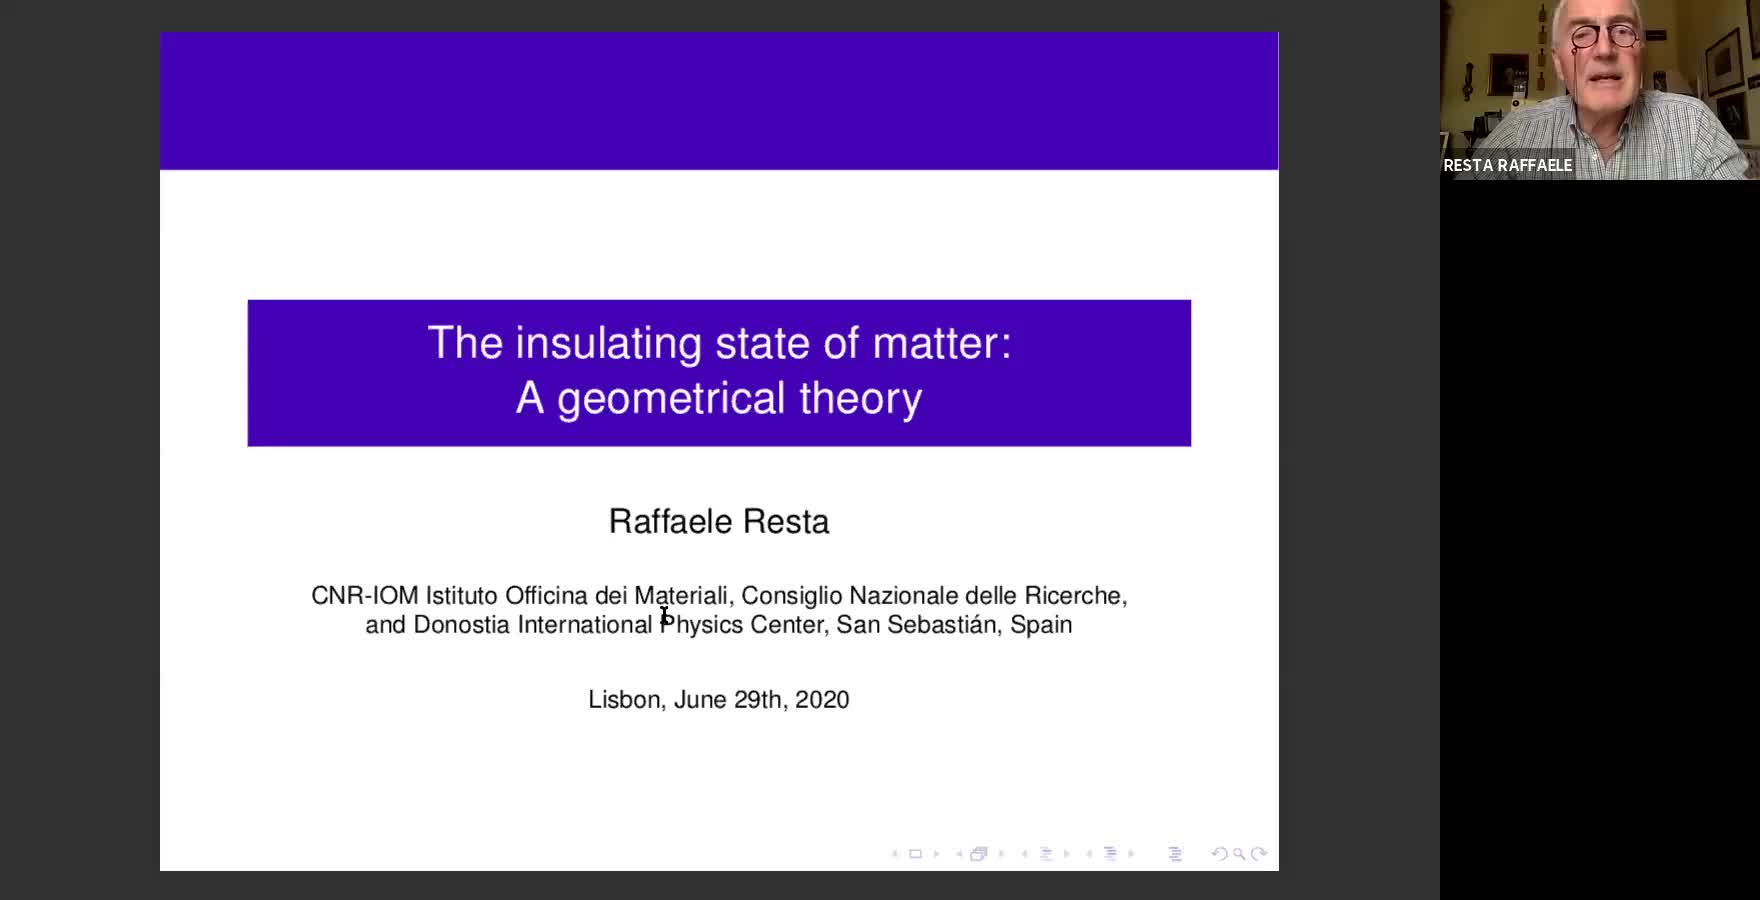Click the 'CNR-IOM Istituto Officina dei Materiali' line
Viewport: 1760px width, 900px height.
pos(719,595)
